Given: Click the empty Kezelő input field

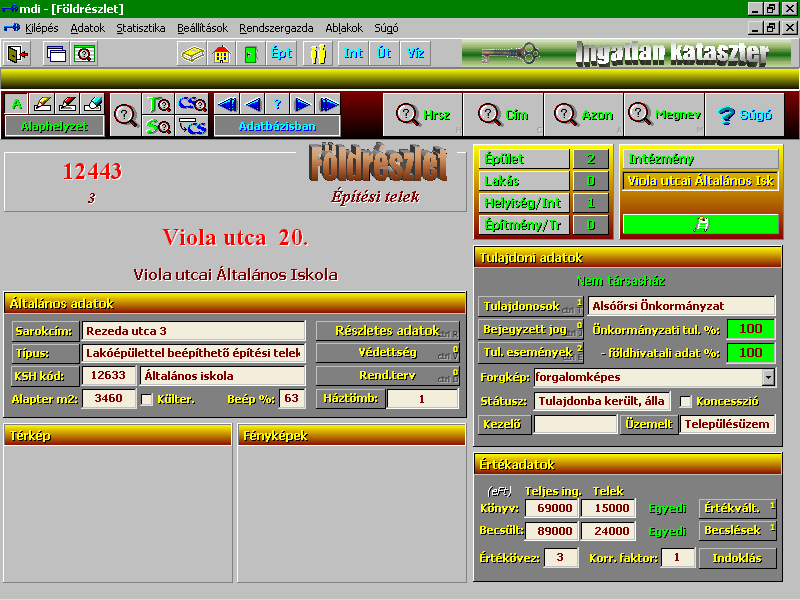Looking at the screenshot, I should click(x=575, y=424).
